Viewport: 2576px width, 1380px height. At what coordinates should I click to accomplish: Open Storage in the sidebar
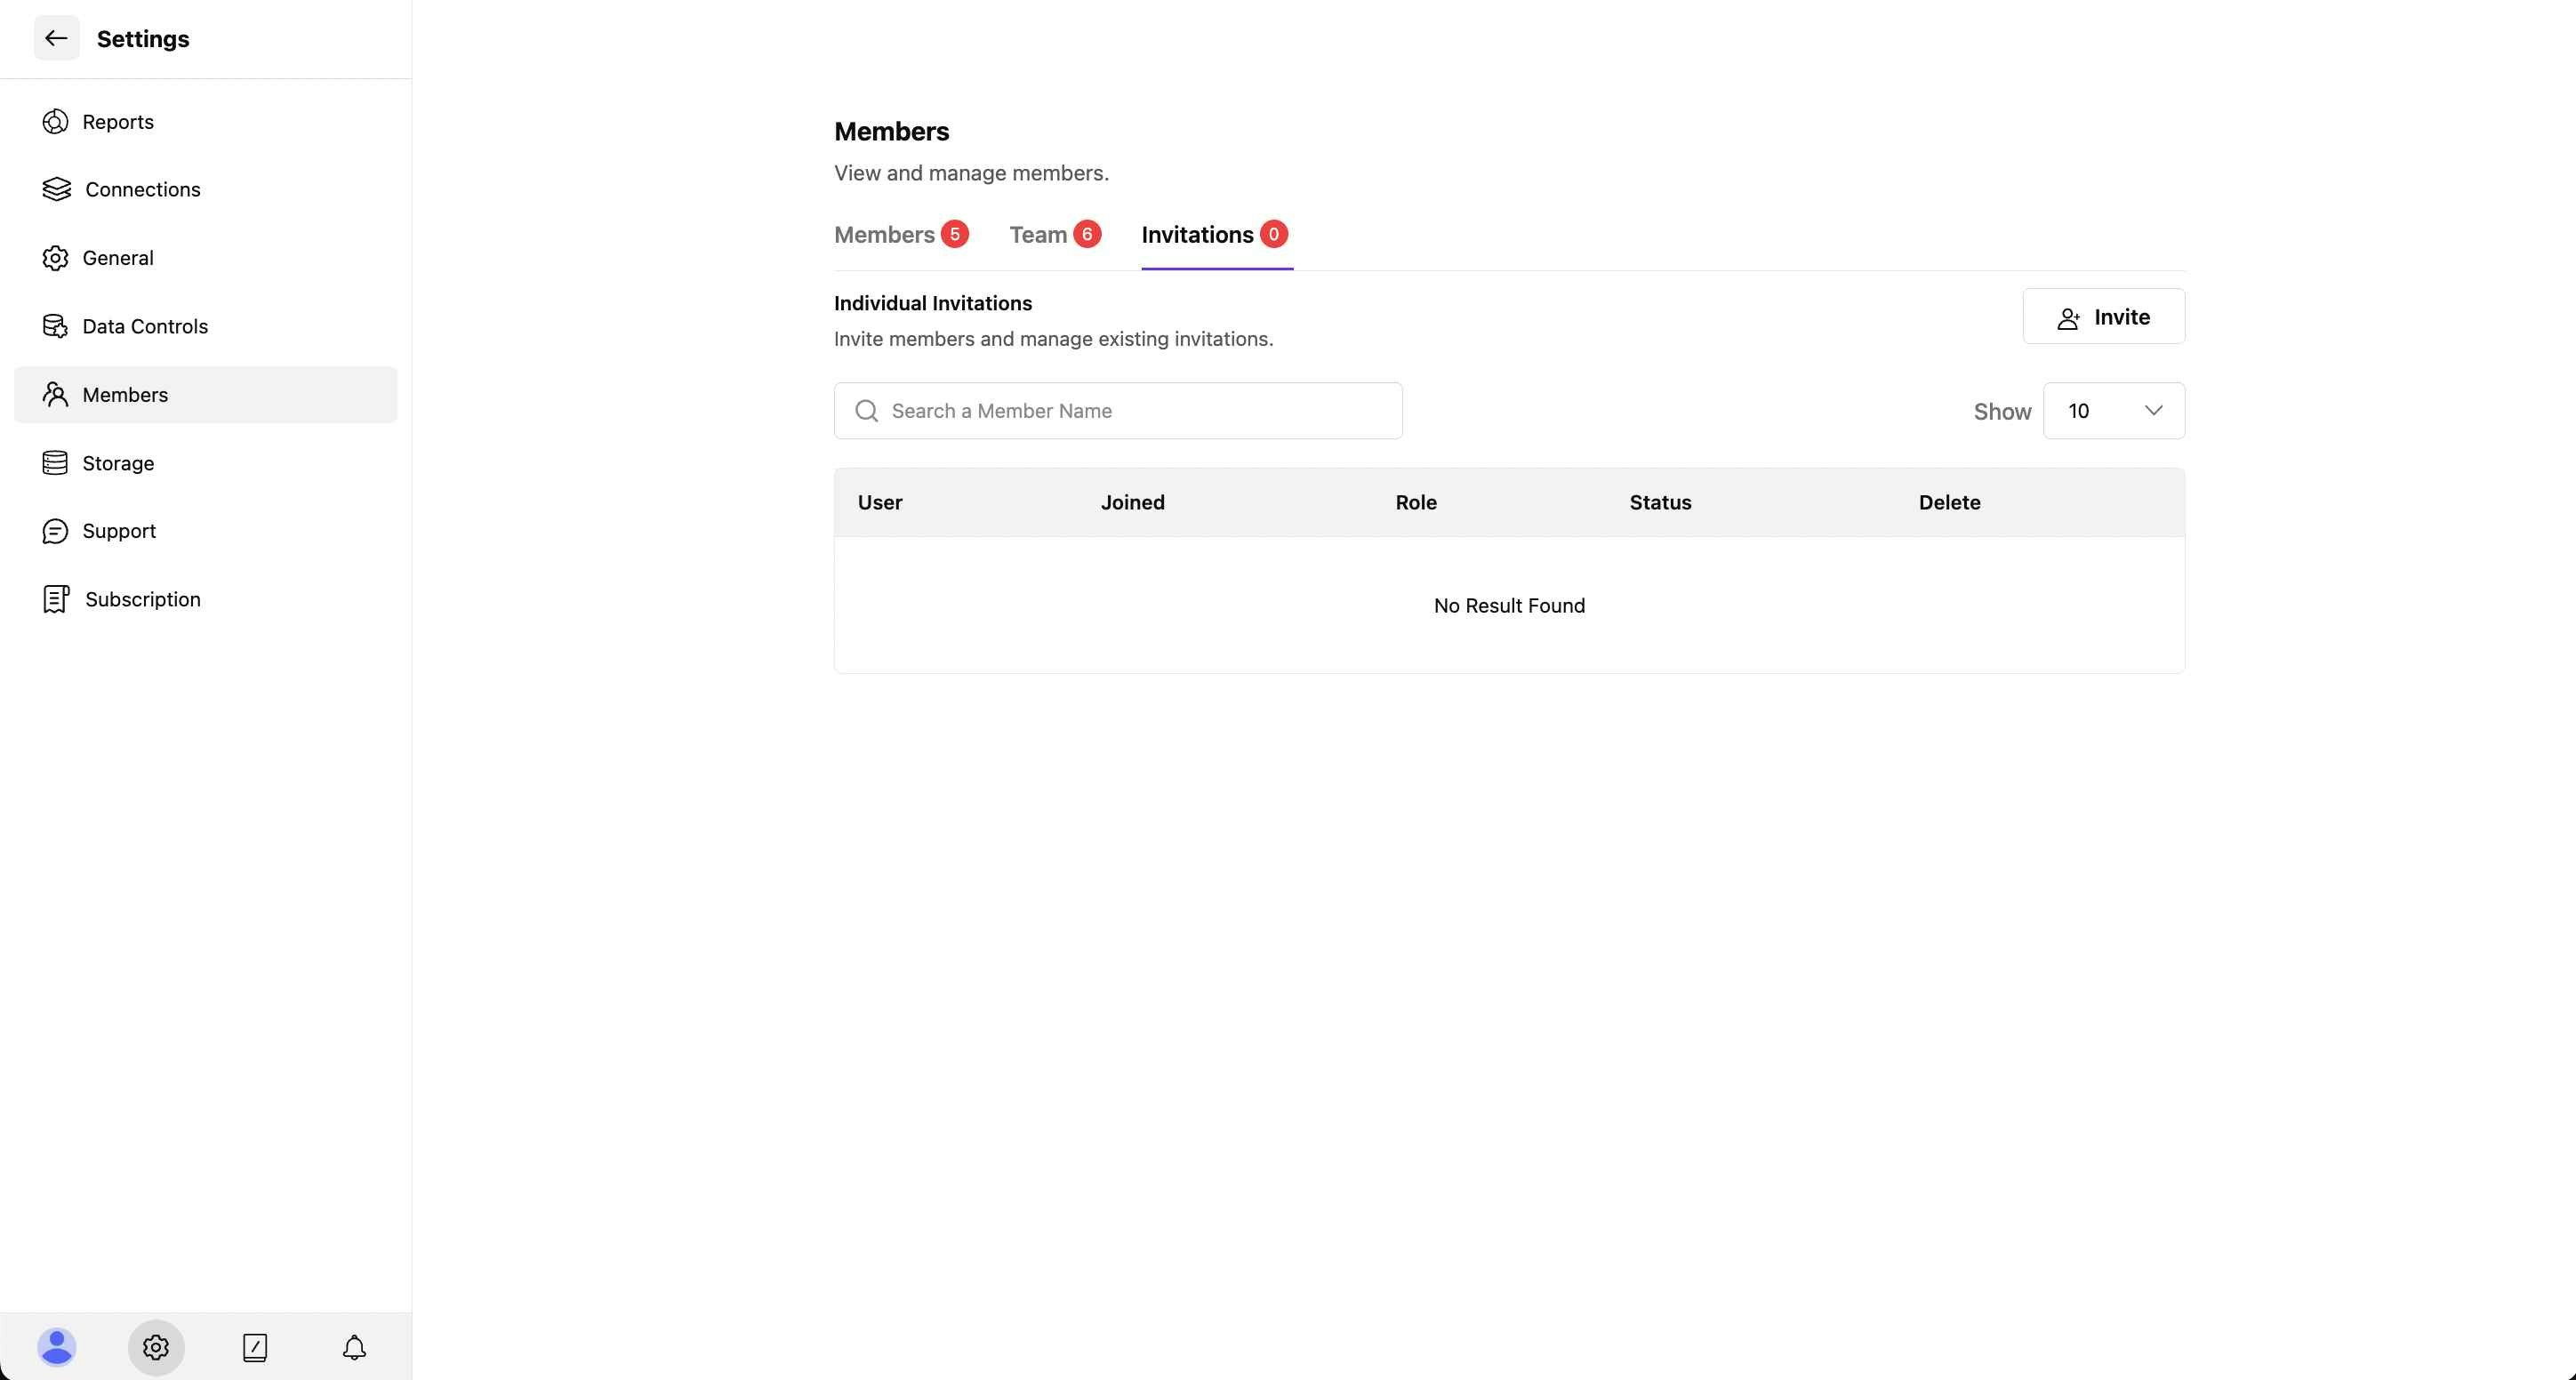(x=117, y=463)
